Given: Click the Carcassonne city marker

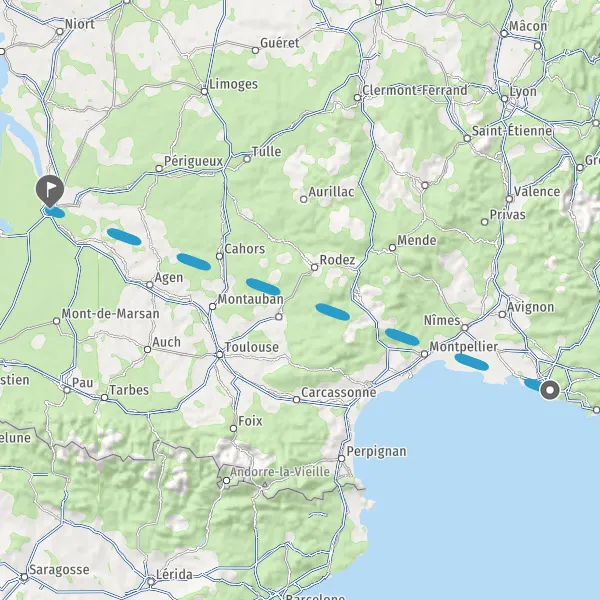Looking at the screenshot, I should [296, 400].
